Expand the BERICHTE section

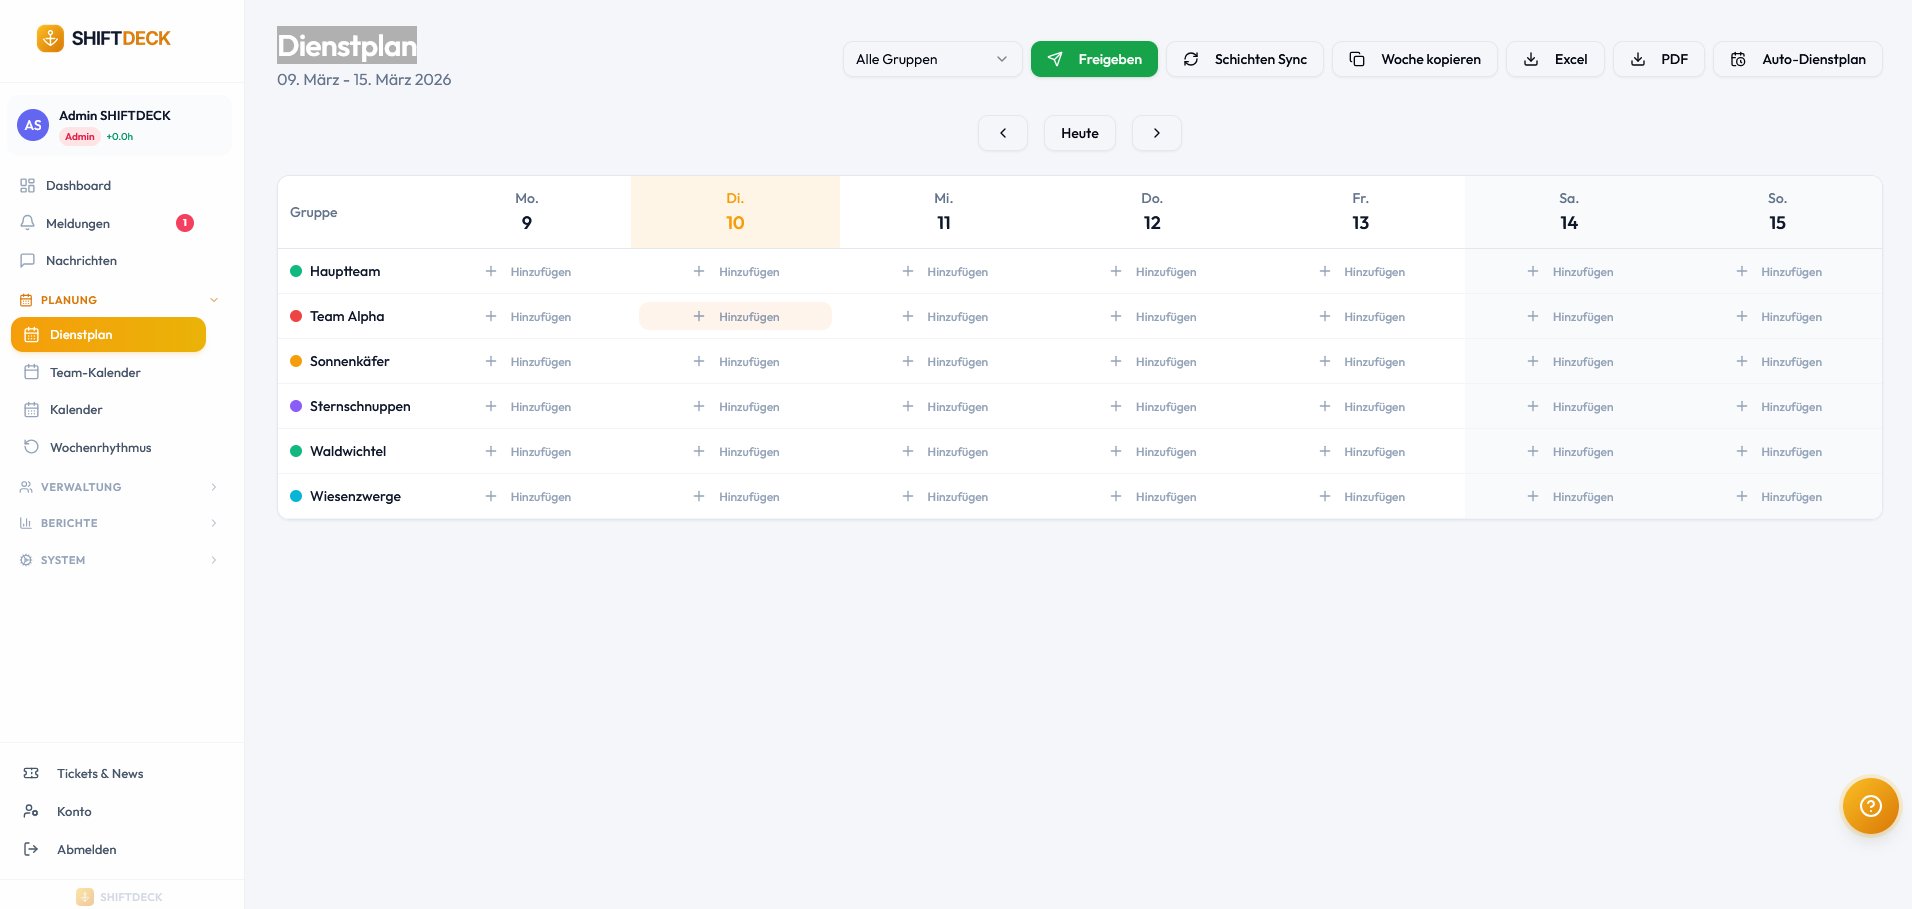click(213, 523)
